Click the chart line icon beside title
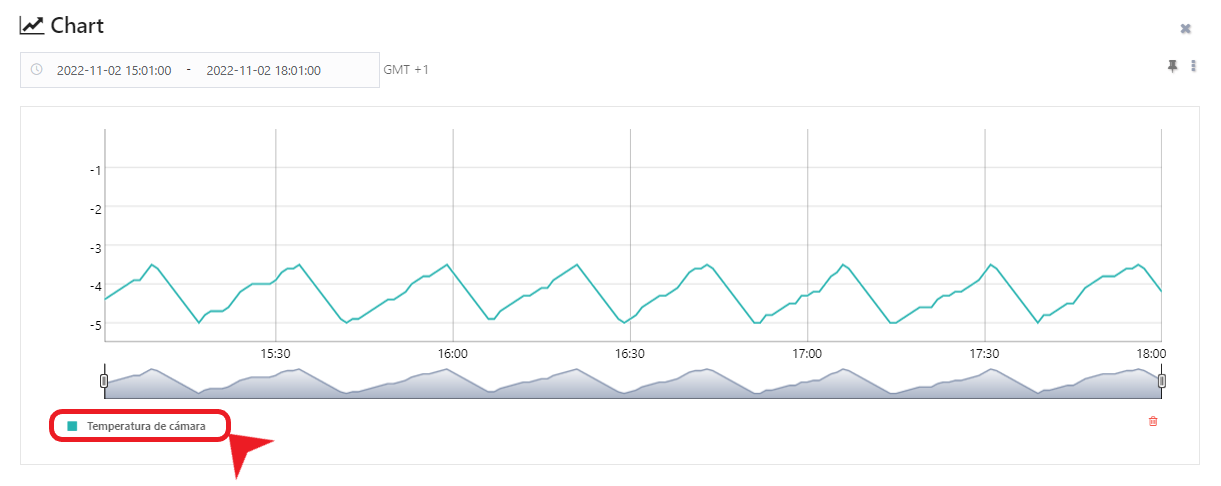1221x486 pixels. click(x=32, y=26)
